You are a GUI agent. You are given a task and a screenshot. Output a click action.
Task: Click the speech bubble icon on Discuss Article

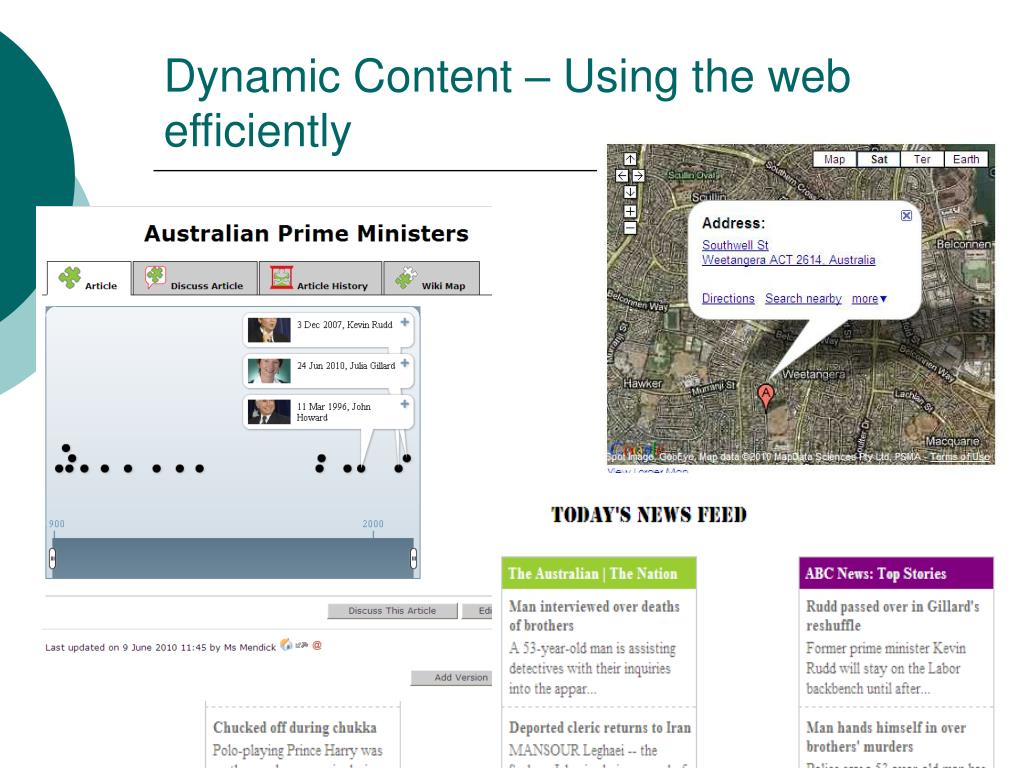point(155,277)
